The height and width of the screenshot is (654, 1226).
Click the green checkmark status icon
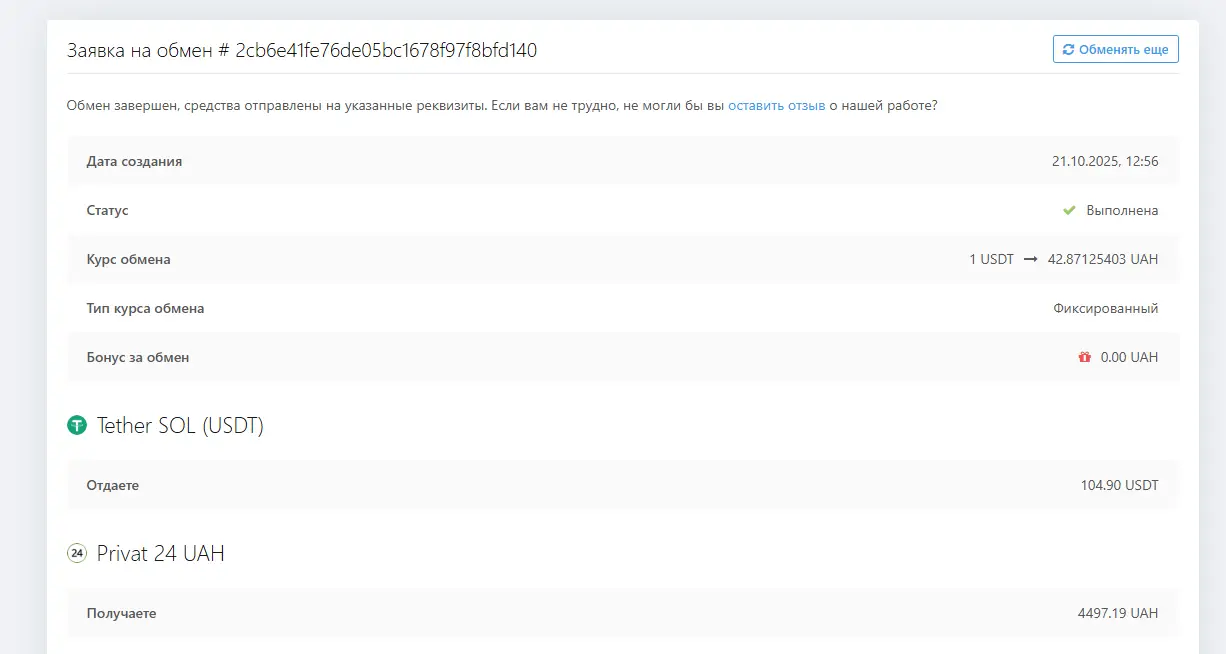(1069, 211)
